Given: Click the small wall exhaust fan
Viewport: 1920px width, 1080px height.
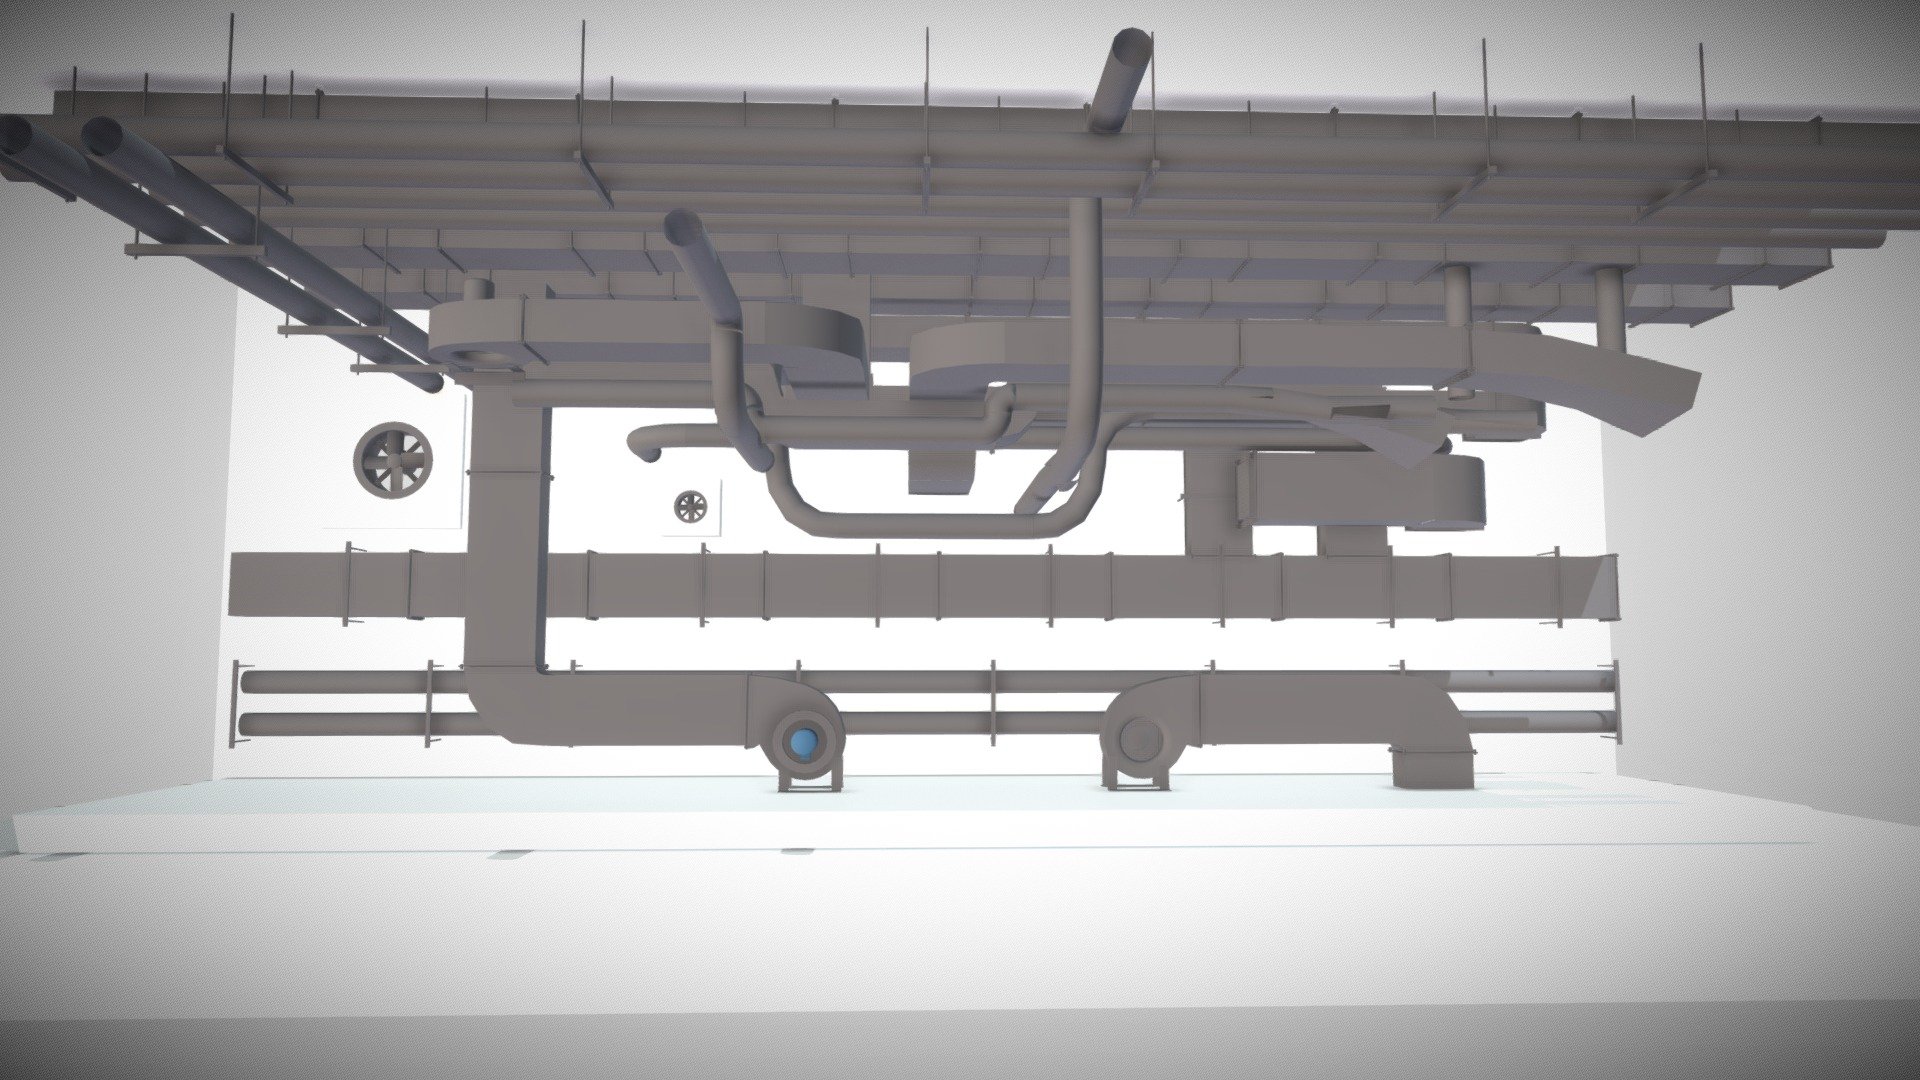Looking at the screenshot, I should coord(690,506).
